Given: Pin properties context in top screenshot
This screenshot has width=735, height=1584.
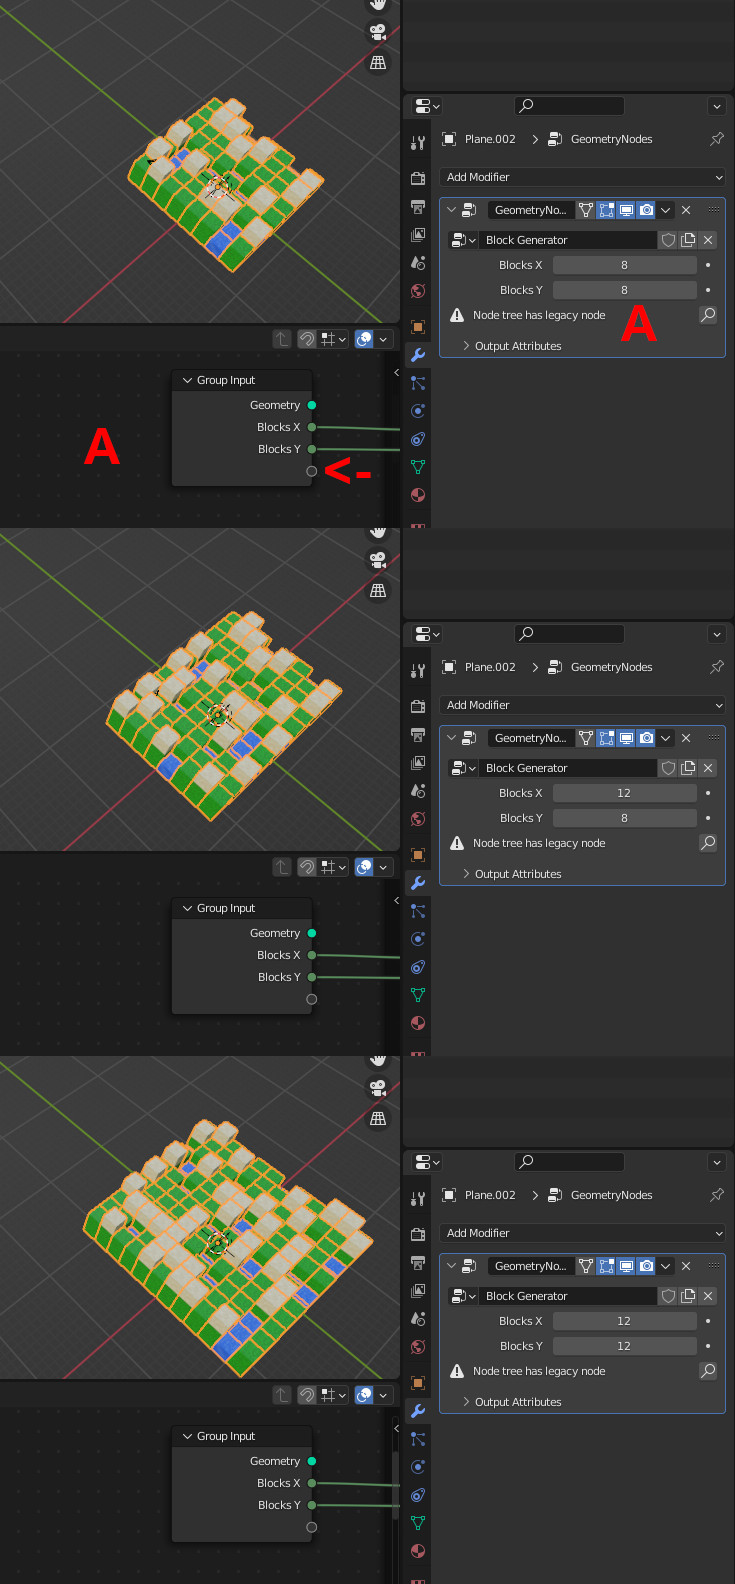Looking at the screenshot, I should click(x=716, y=139).
